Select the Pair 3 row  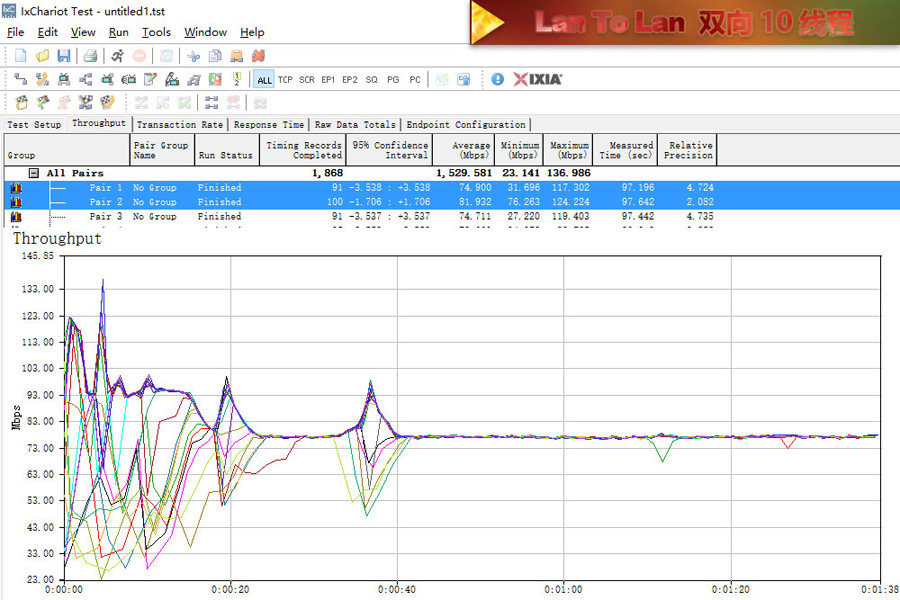[106, 217]
